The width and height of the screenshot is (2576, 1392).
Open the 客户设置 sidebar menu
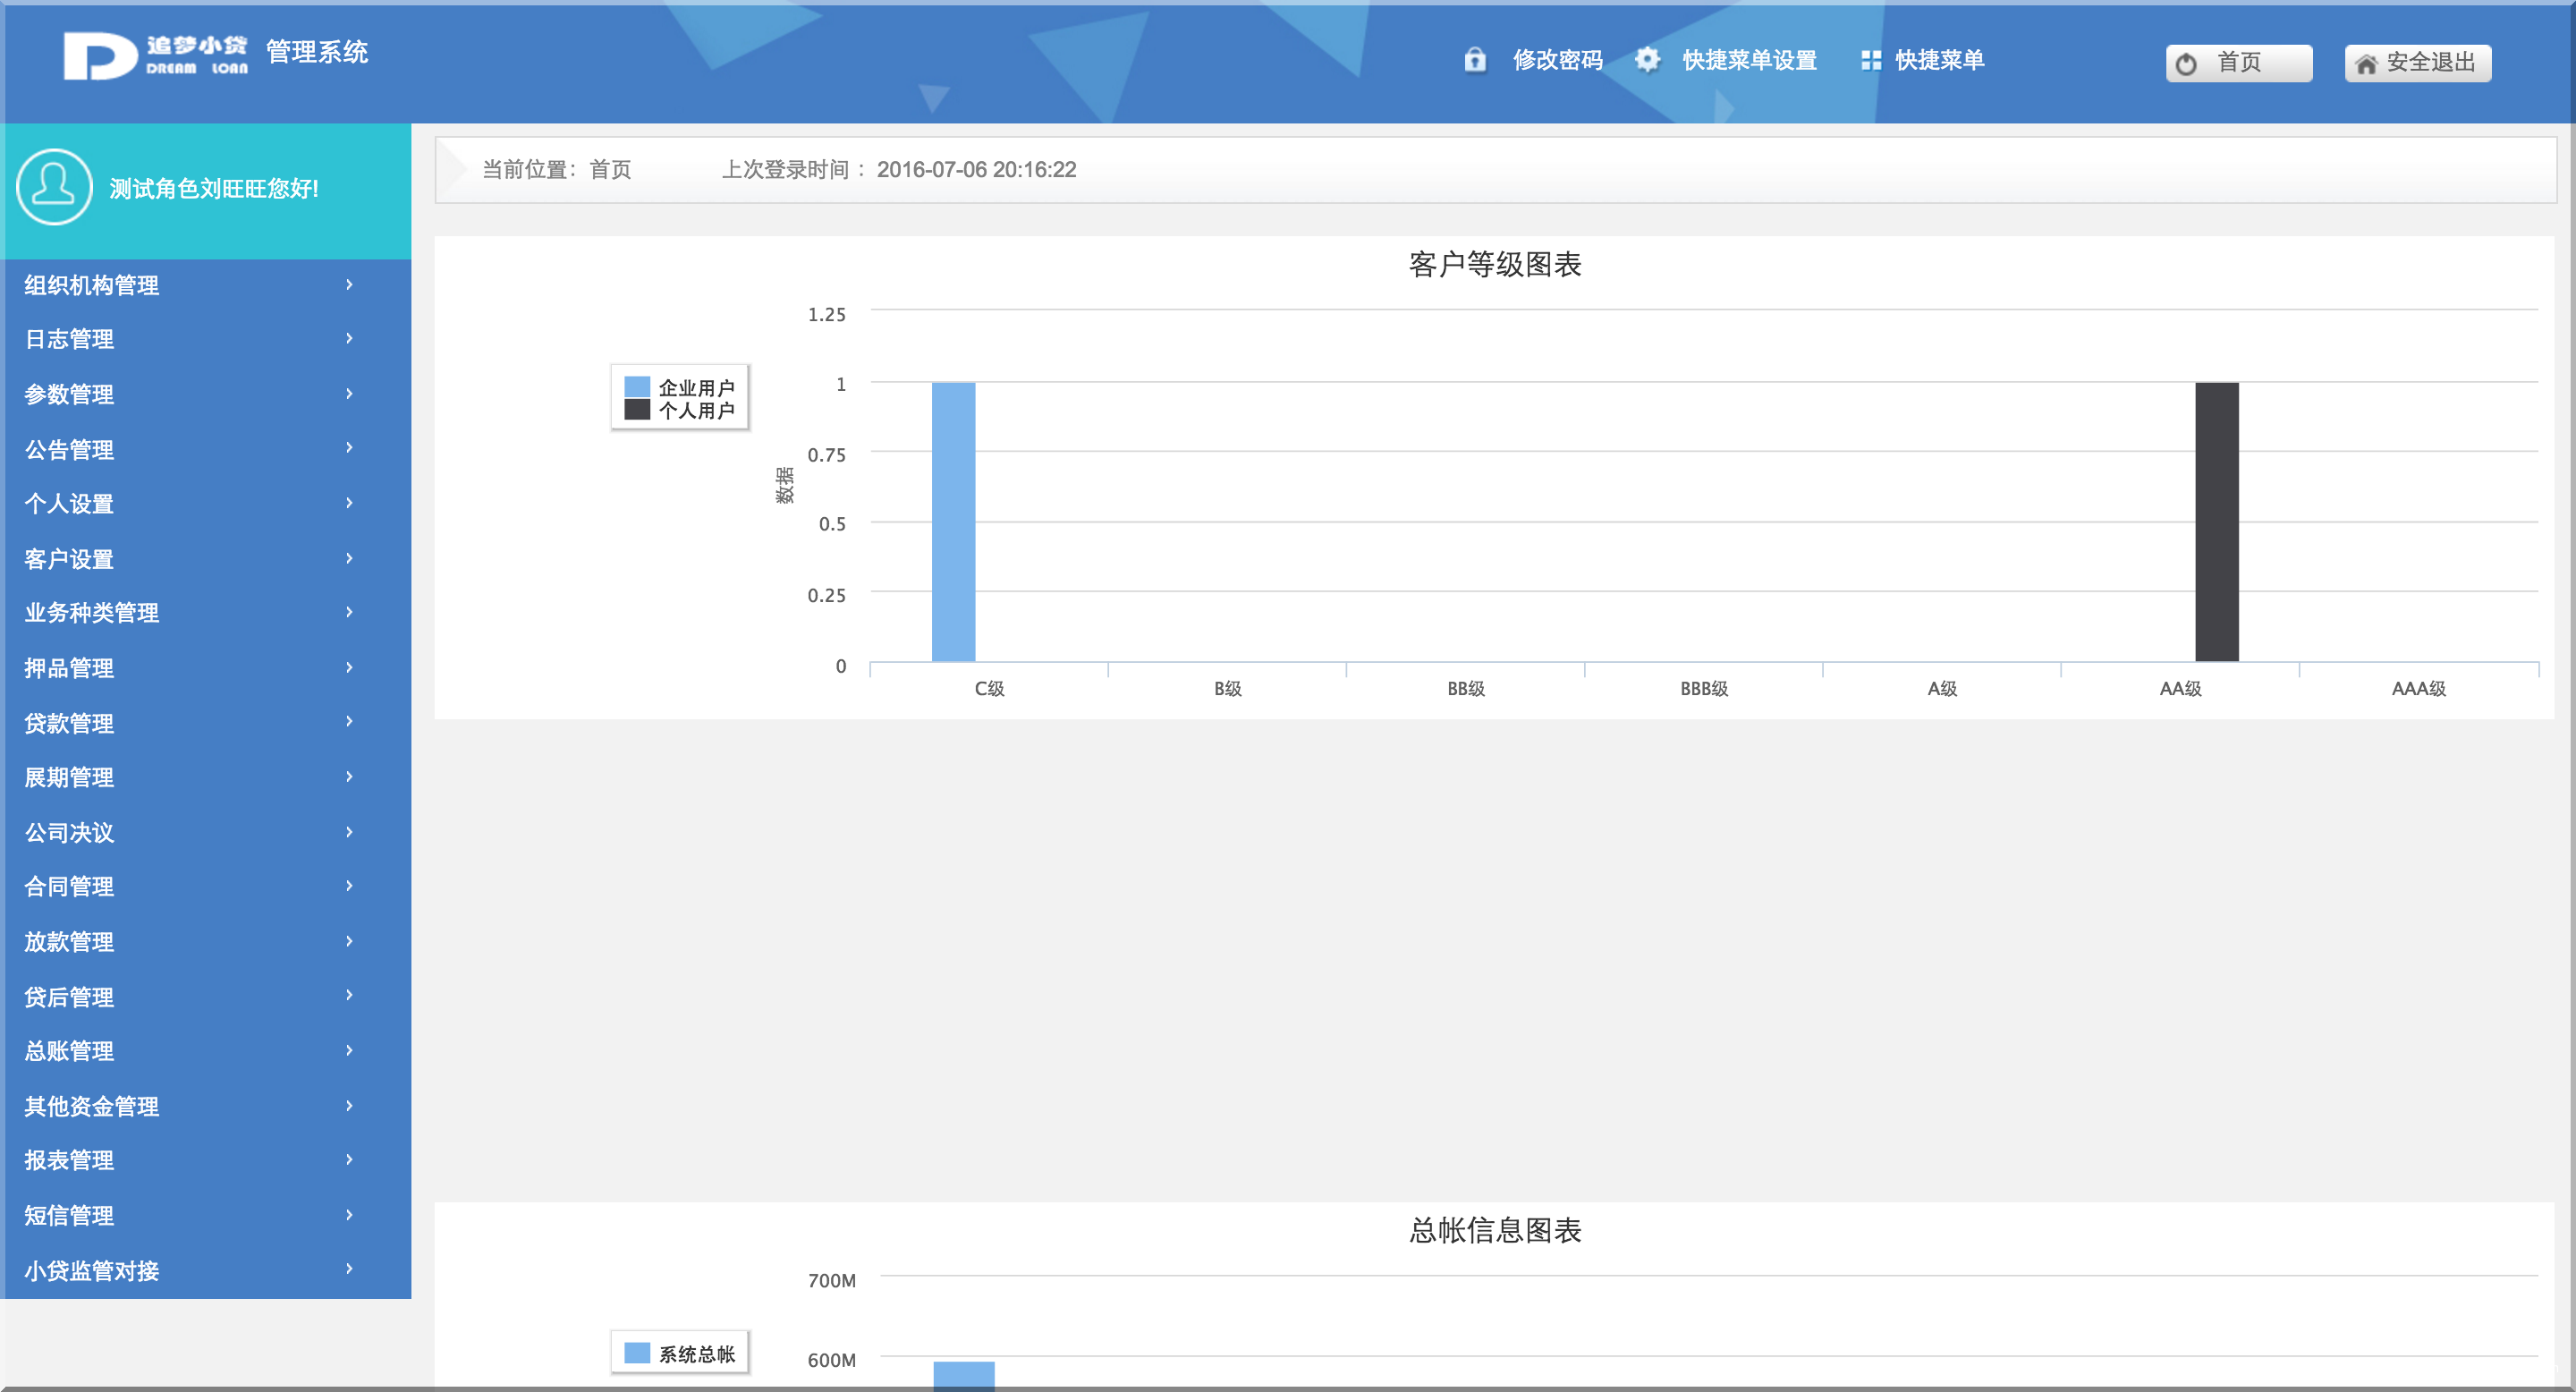coord(69,559)
